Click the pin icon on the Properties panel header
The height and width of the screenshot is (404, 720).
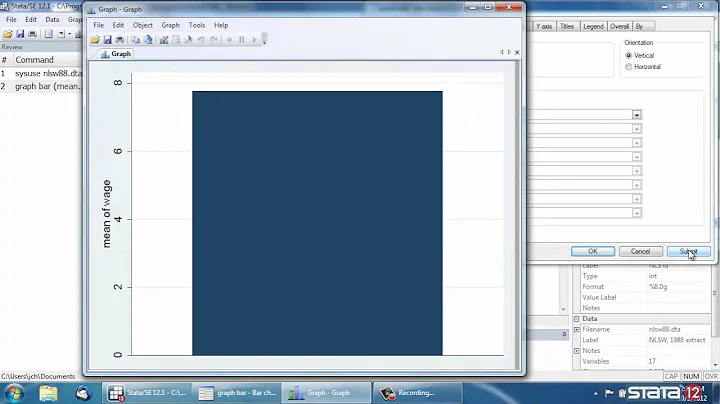tap(564, 335)
